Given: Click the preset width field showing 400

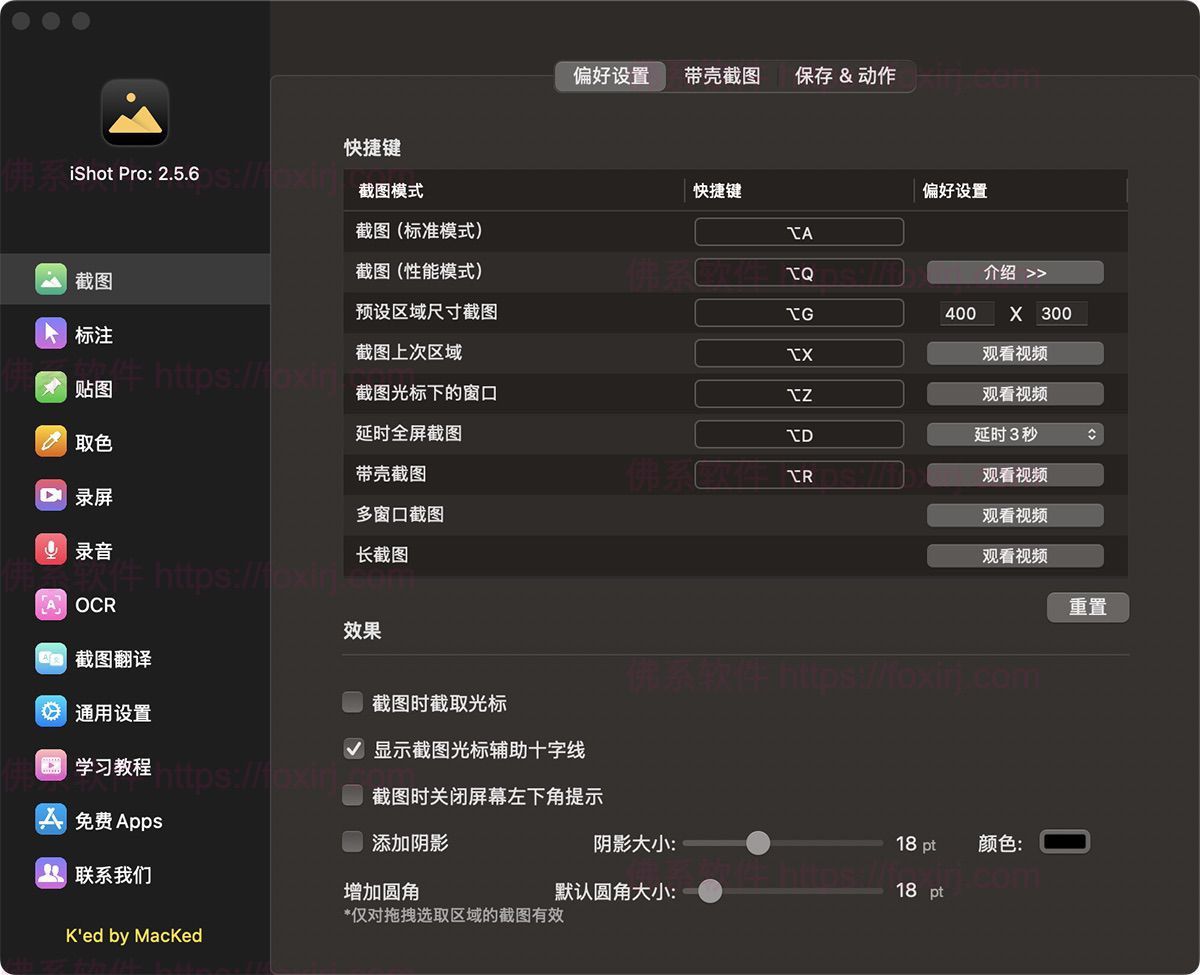Looking at the screenshot, I should tap(966, 313).
